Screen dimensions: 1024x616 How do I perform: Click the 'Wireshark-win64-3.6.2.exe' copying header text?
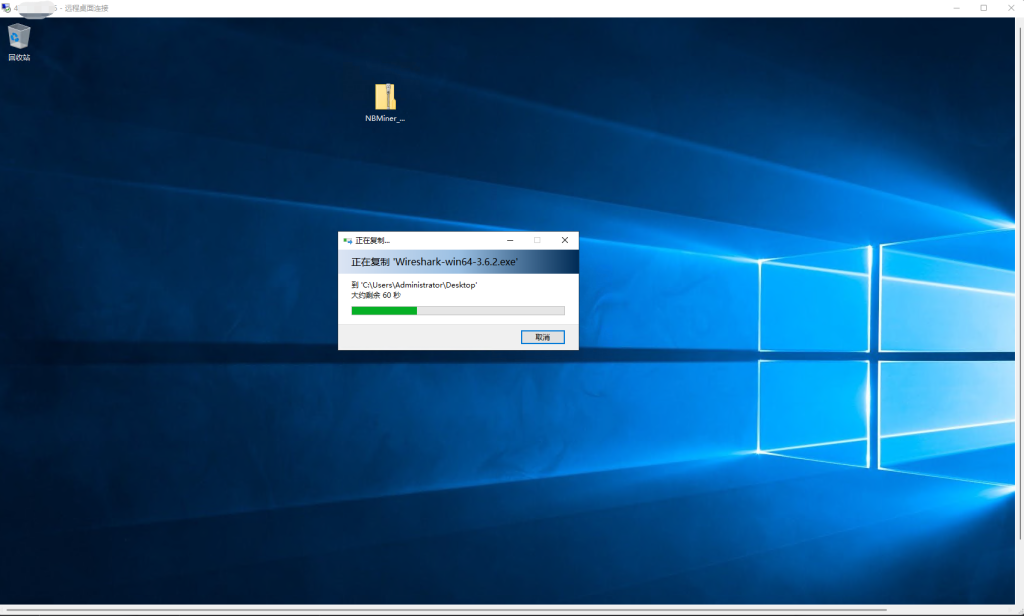click(434, 262)
